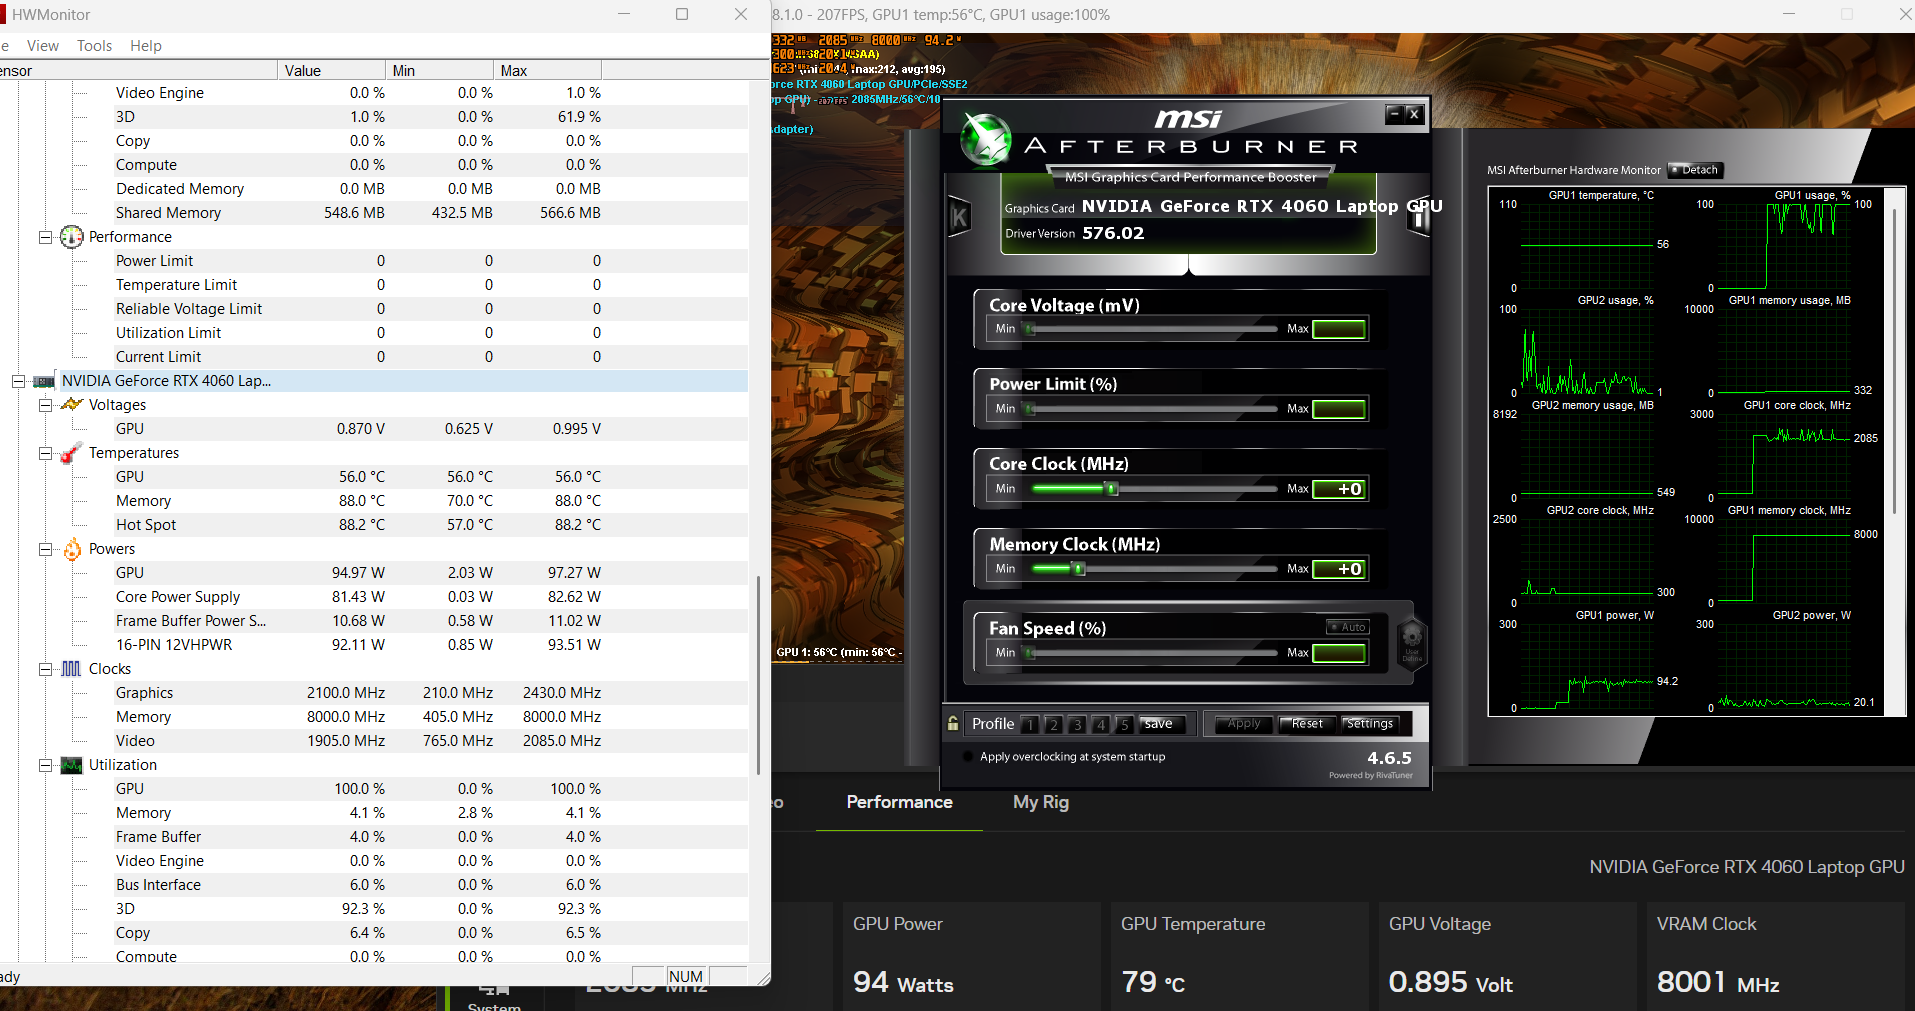Screen dimensions: 1915x1011
Task: Select profile slot 2 in Afterburner
Action: click(x=1053, y=724)
